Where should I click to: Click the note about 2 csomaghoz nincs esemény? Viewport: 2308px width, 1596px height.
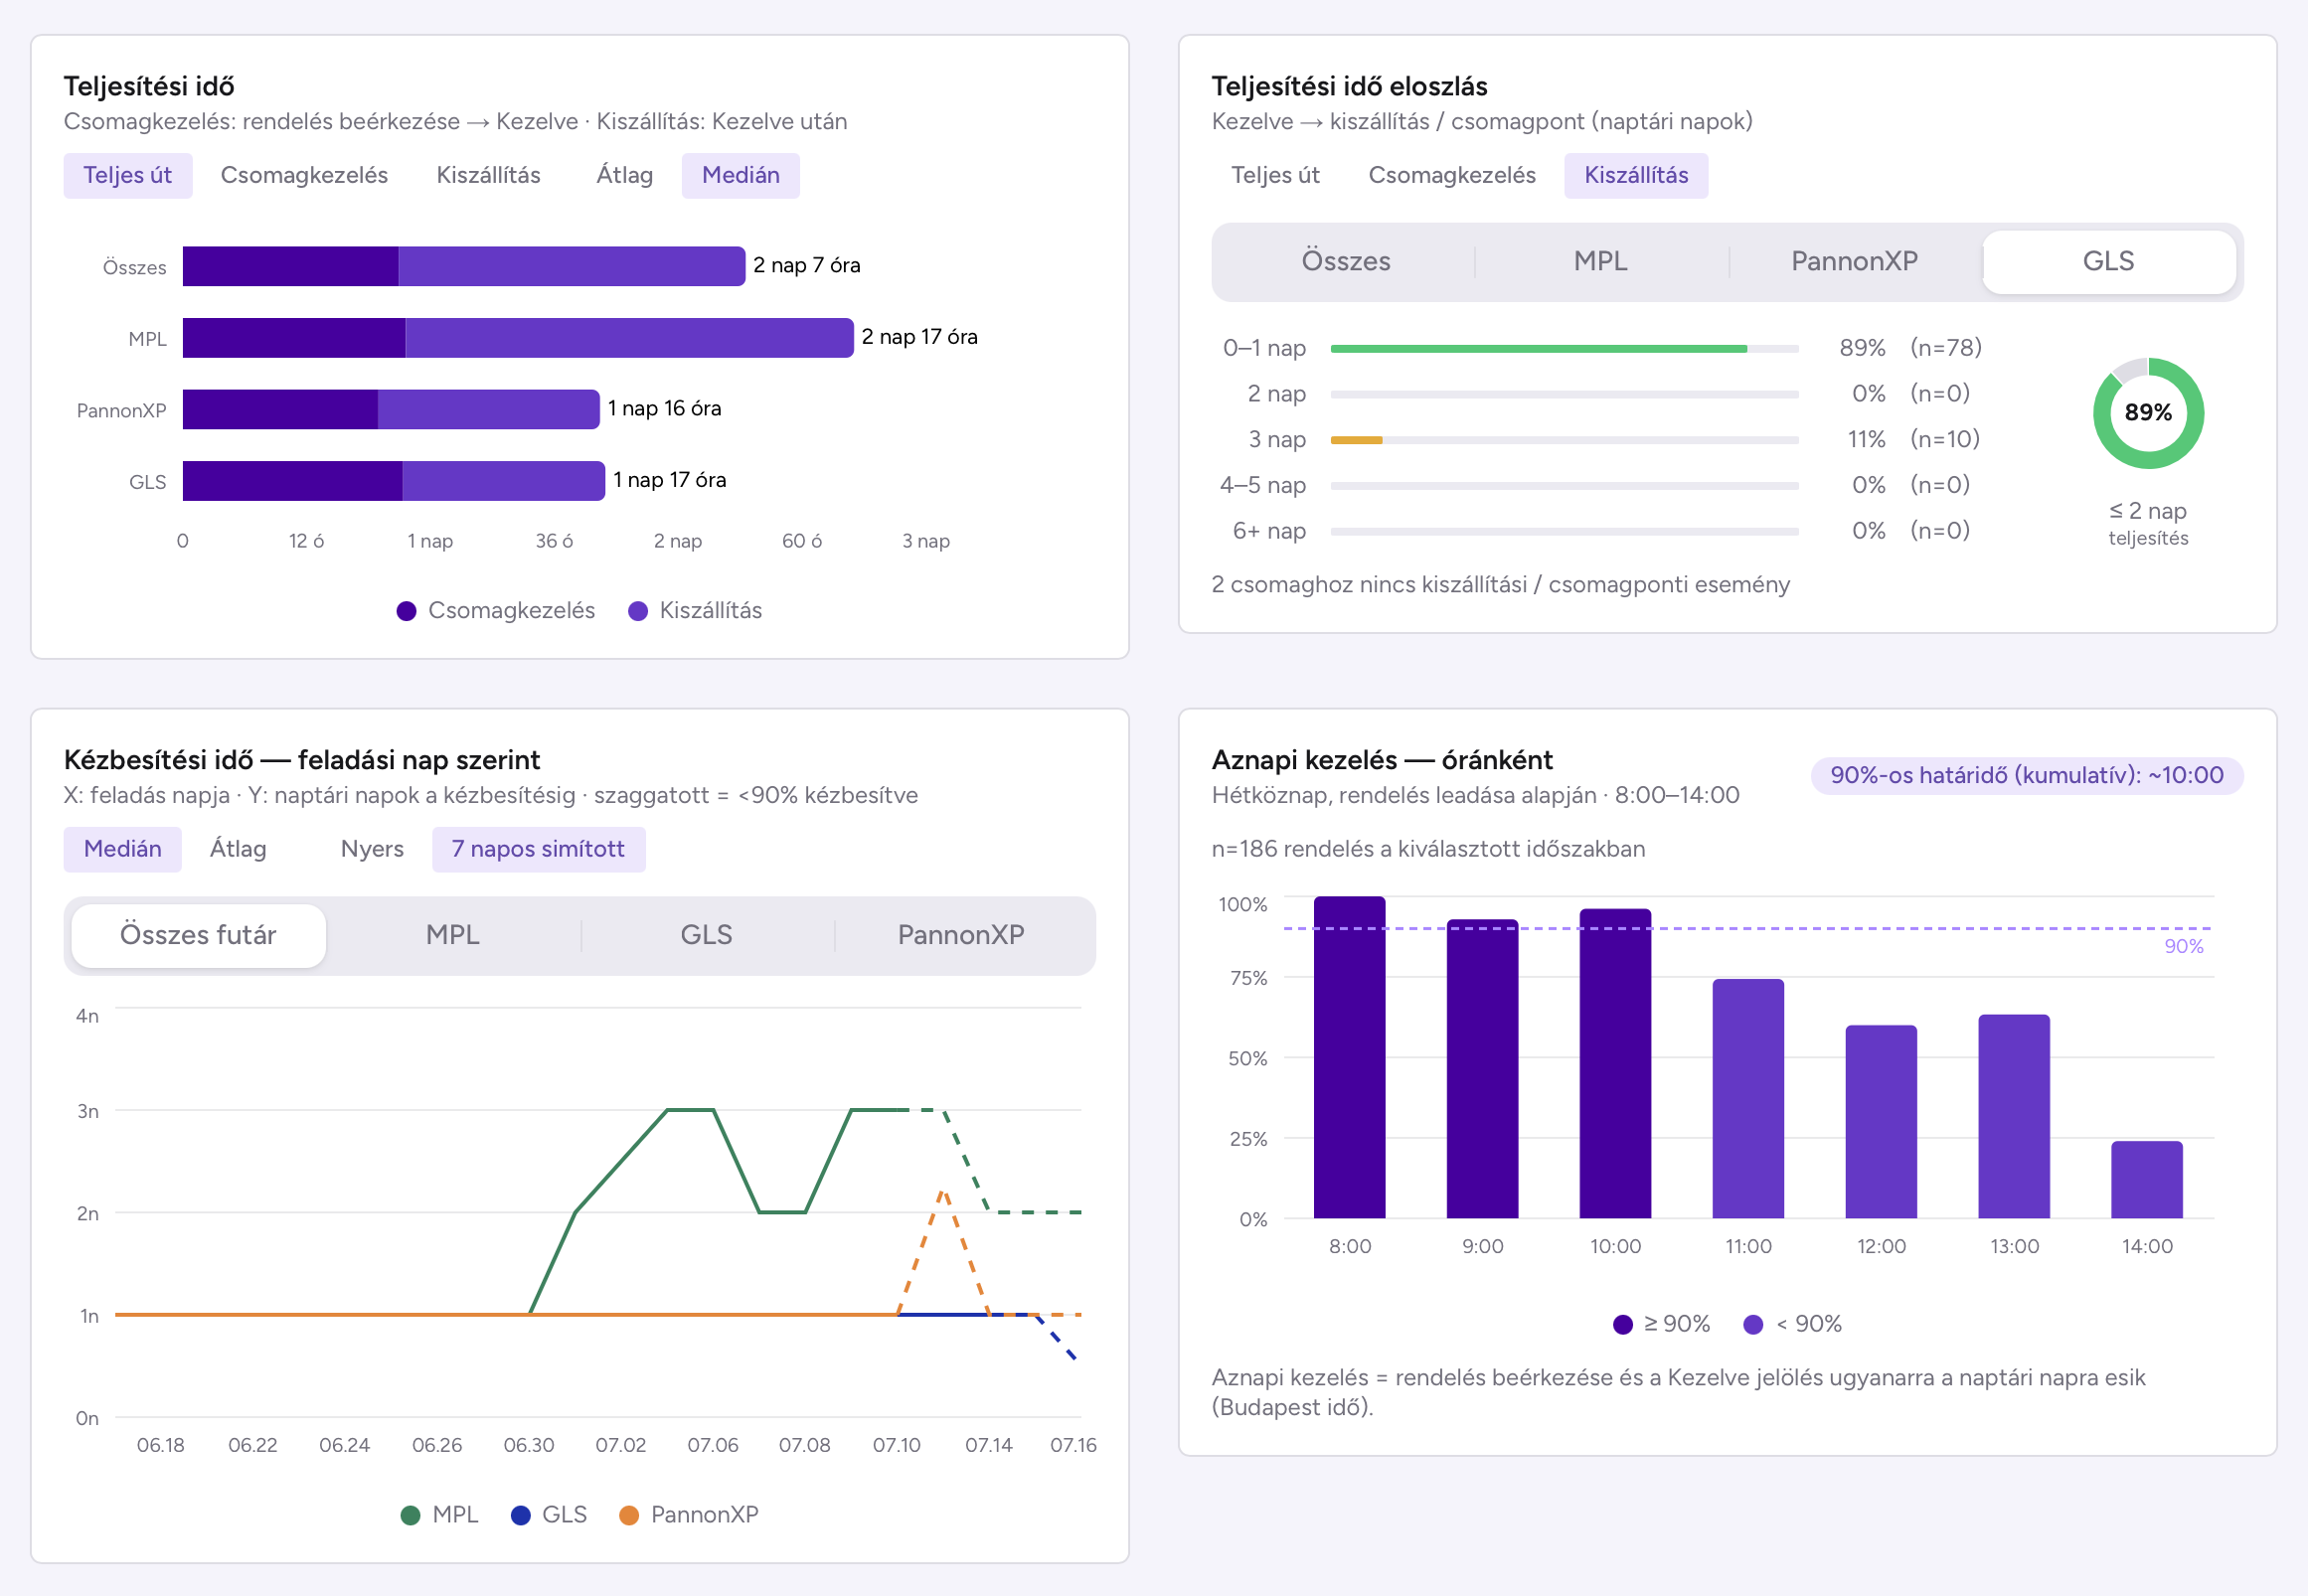[1500, 585]
